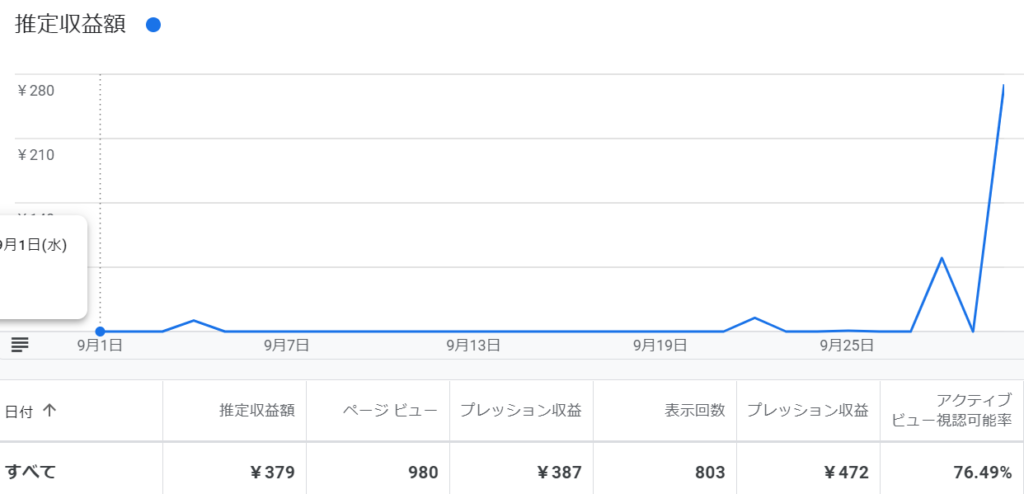
Task: Click the 表示回数 column header
Action: pyautogui.click(x=695, y=410)
